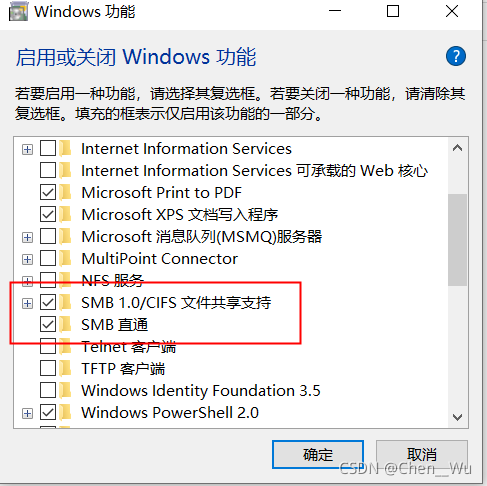The width and height of the screenshot is (487, 486).
Task: Click the folder icon next to Internet Information Services
Action: 66,148
